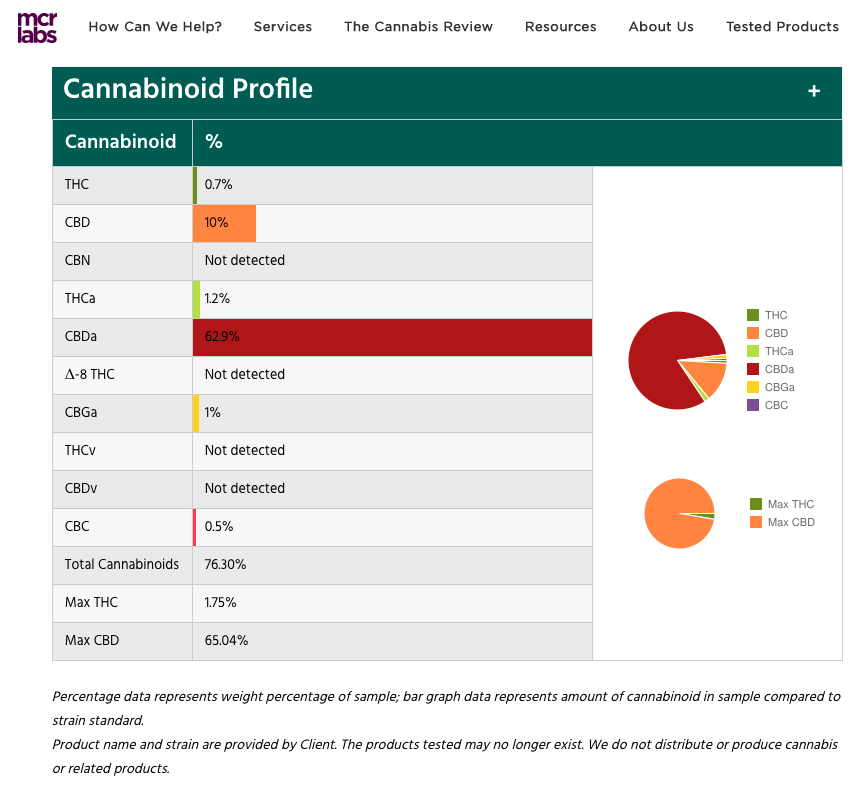Expand the Cannabinoid Profile plus icon

tap(814, 91)
